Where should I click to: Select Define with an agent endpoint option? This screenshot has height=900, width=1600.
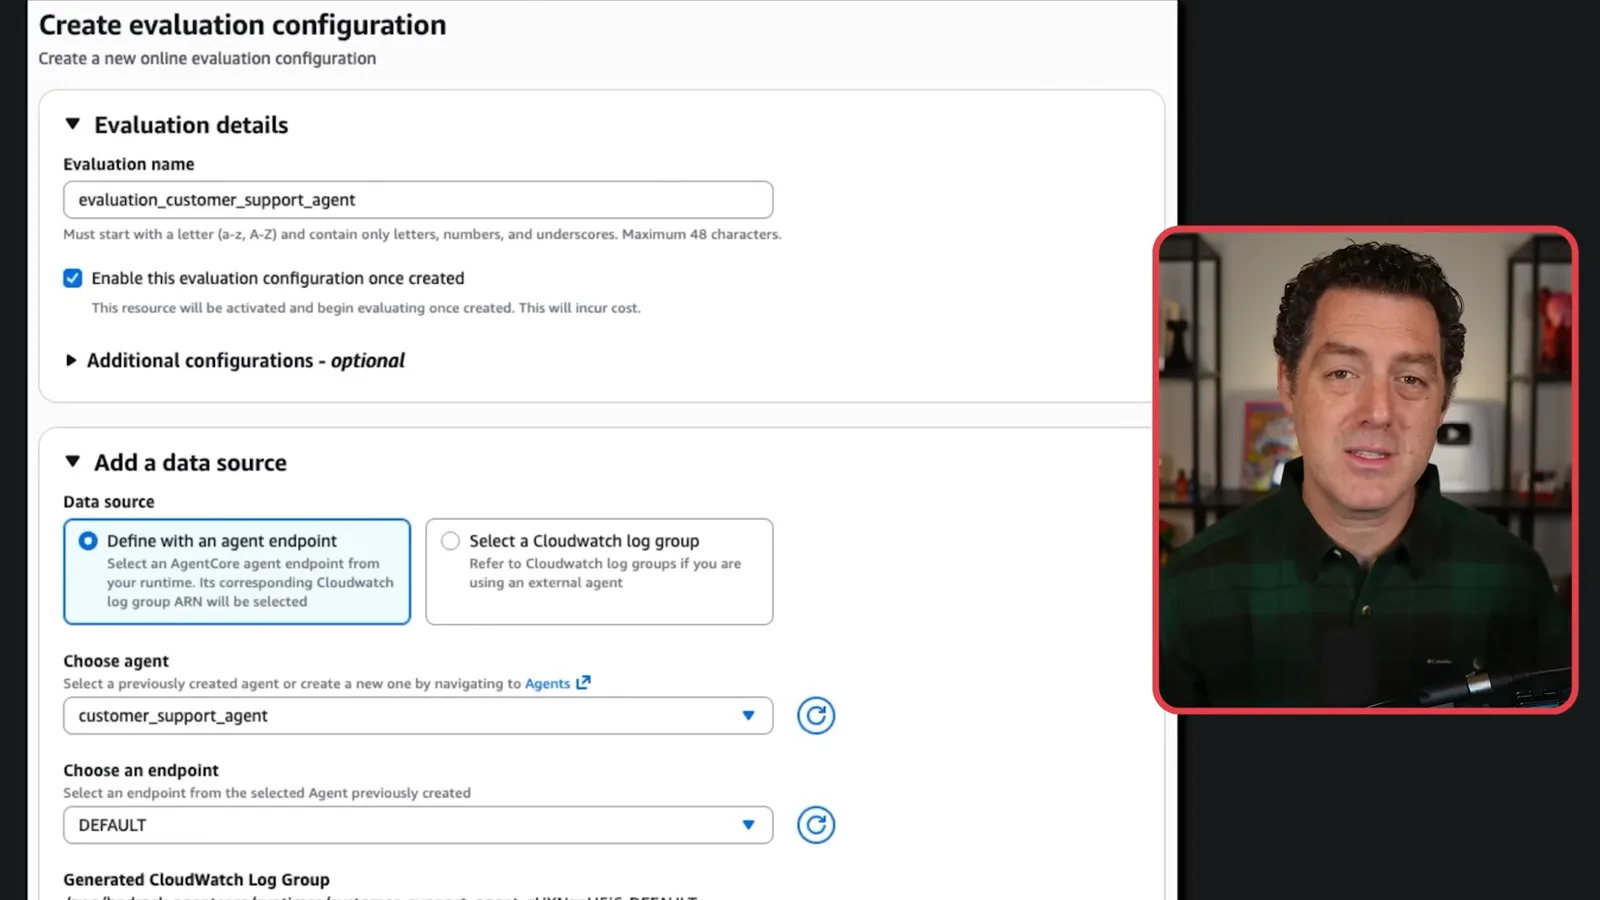tap(237, 571)
